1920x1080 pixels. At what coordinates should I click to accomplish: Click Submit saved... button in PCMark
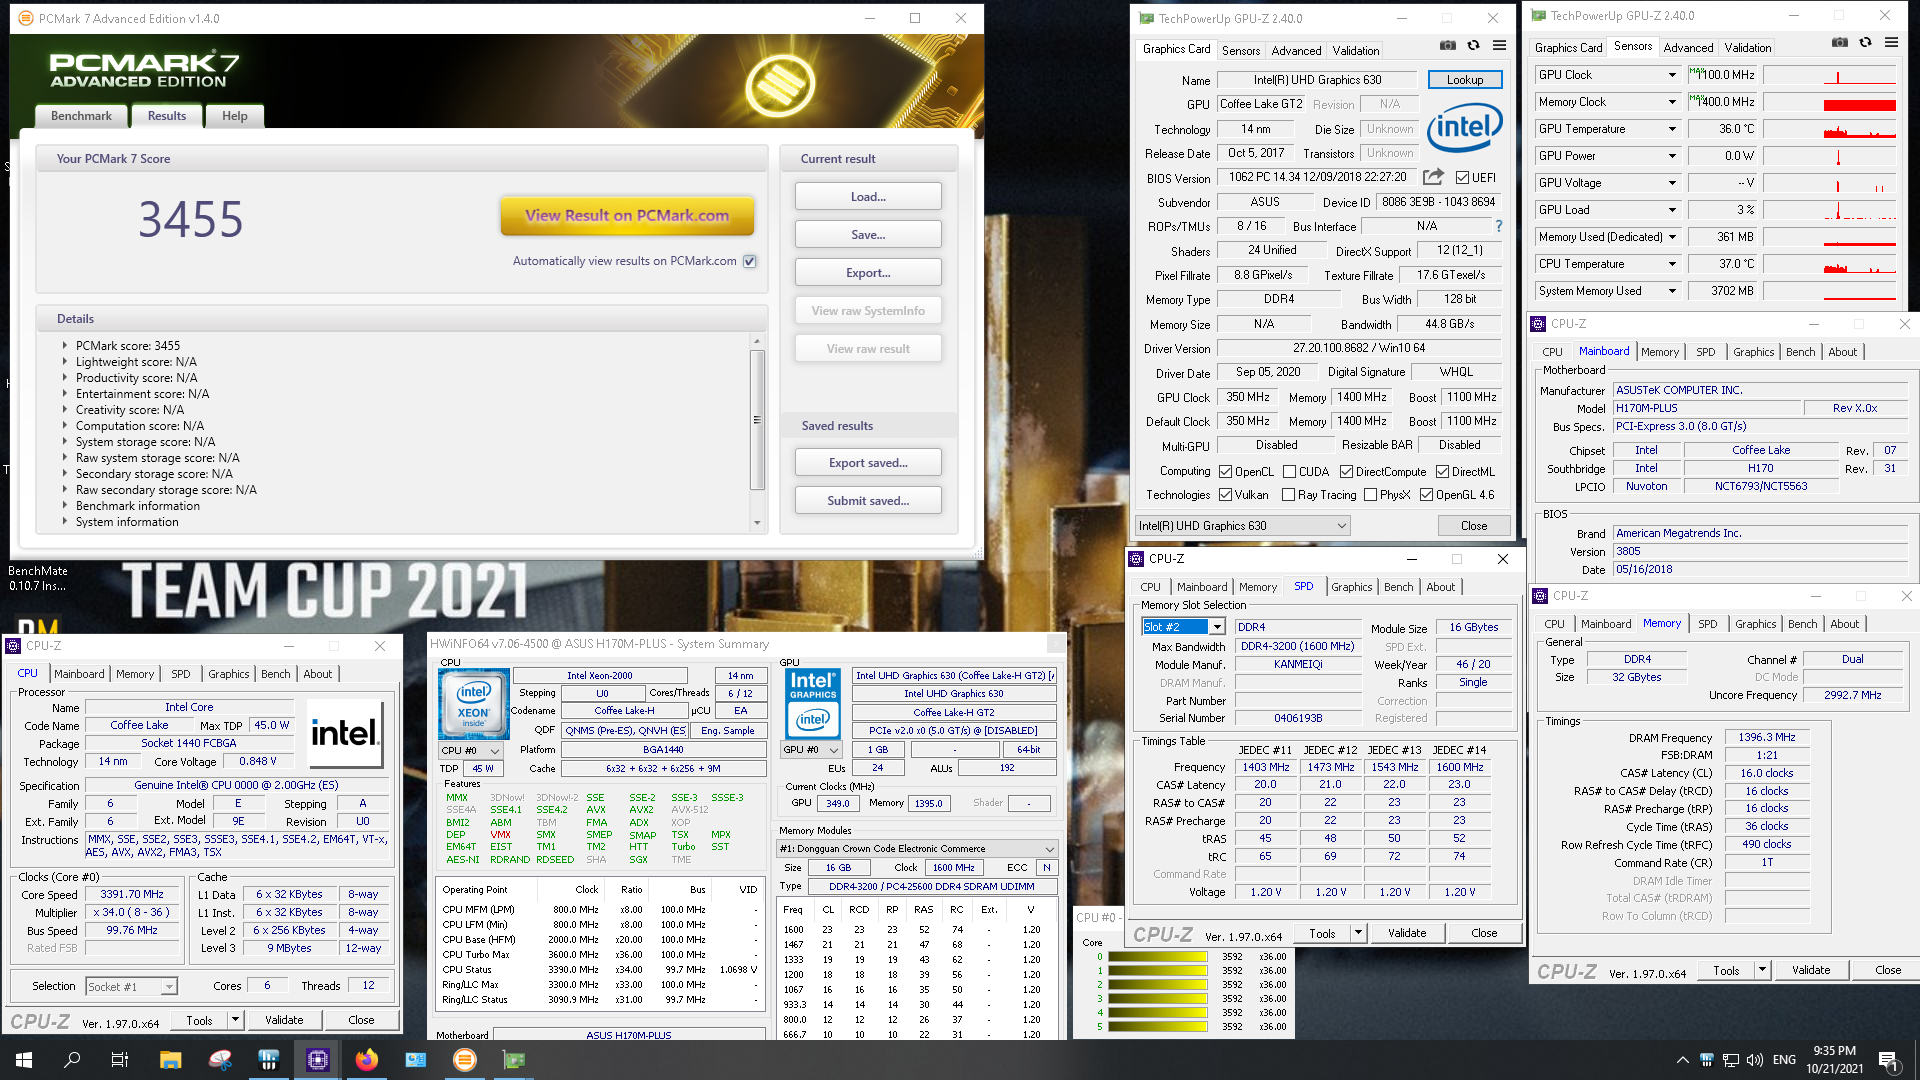tap(868, 501)
